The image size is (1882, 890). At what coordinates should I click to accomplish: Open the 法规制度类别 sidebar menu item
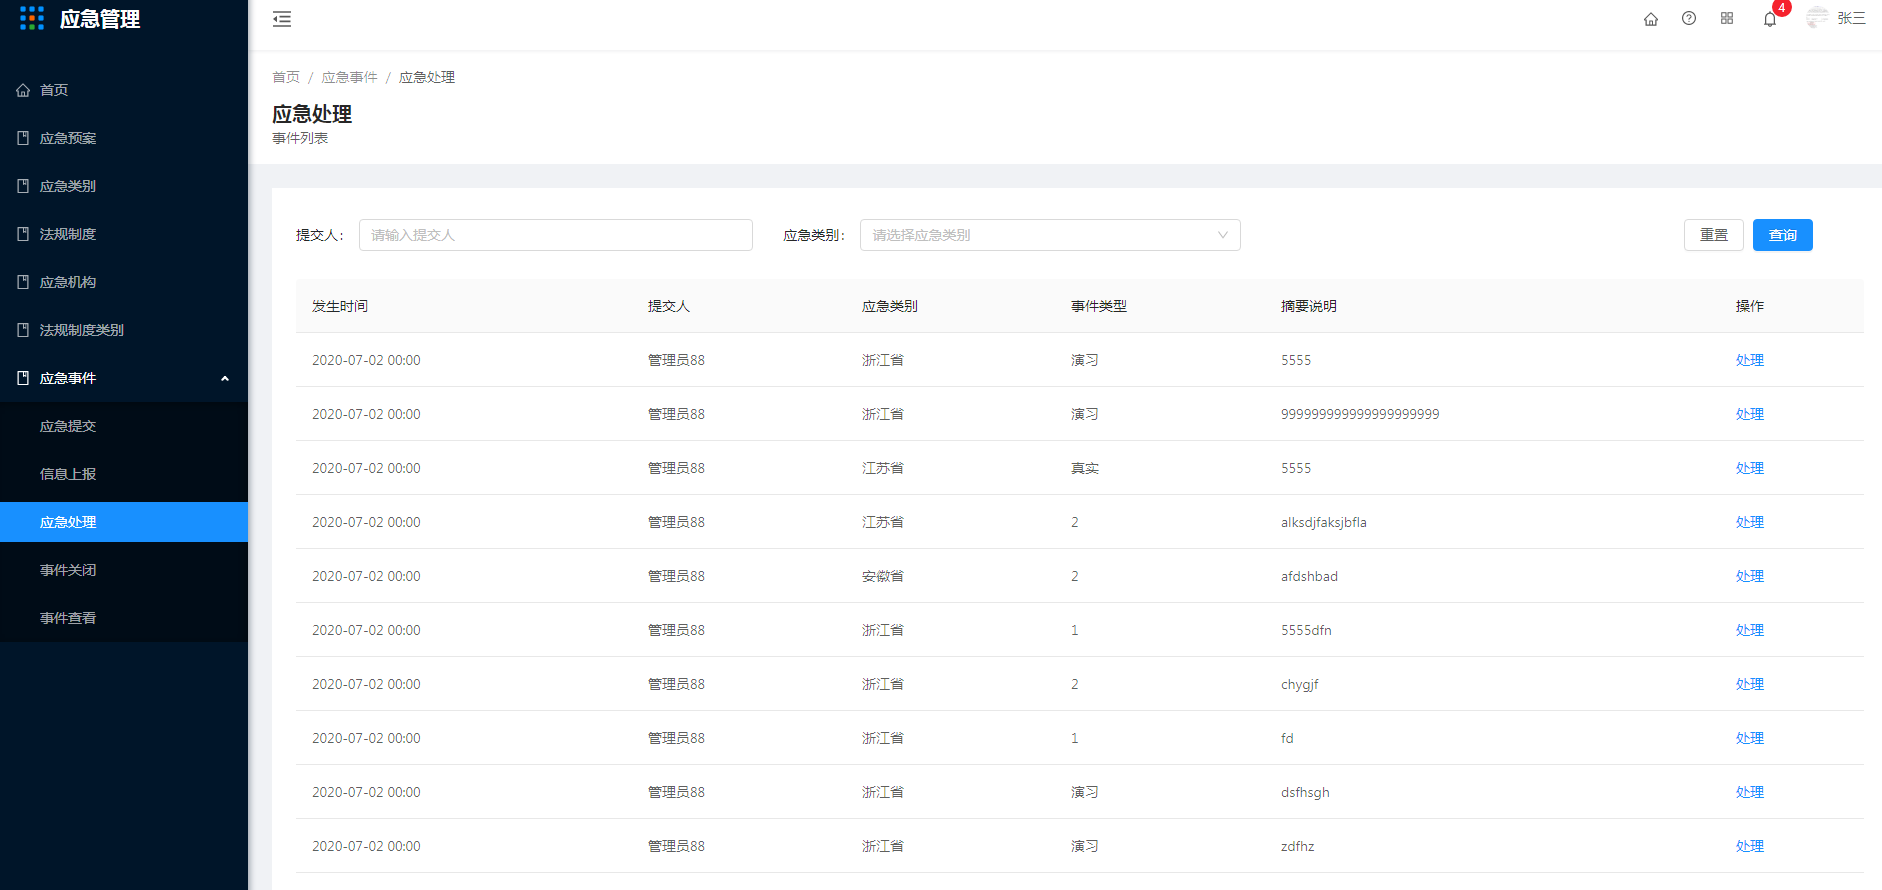(124, 330)
